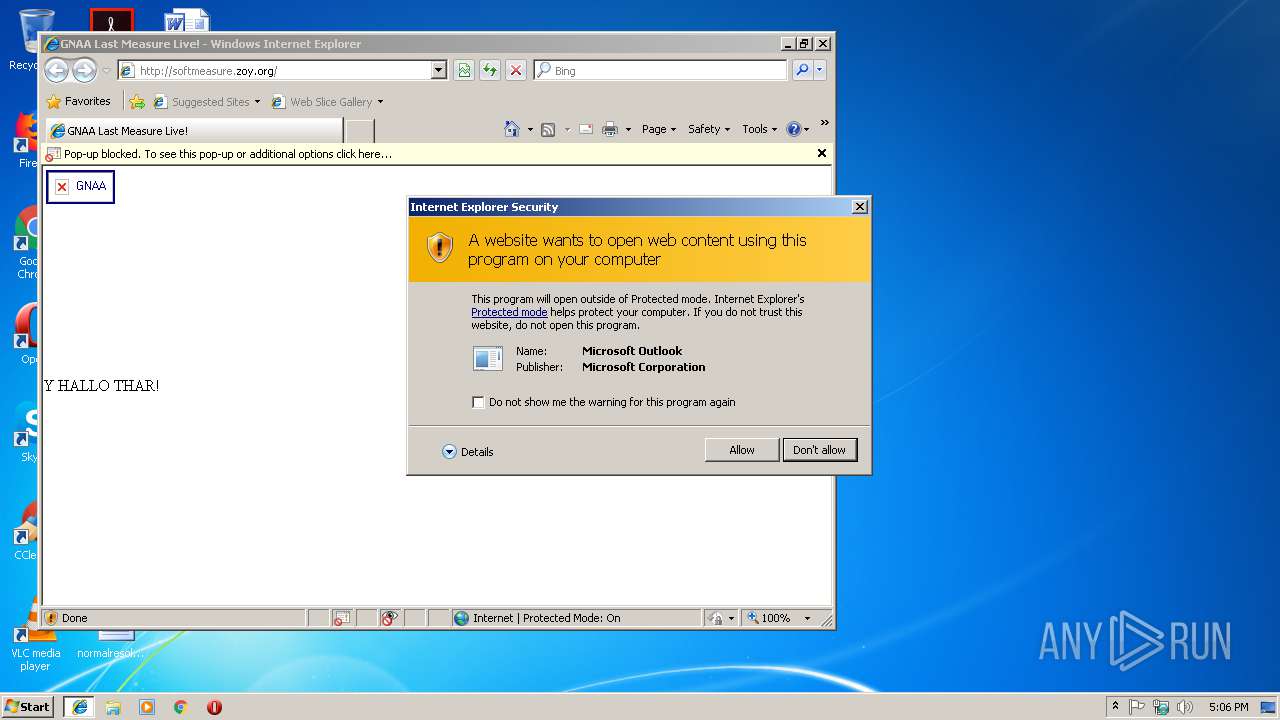Click the 'Microsoft Outlook' program name
Screen dimensions: 1280x720
click(x=632, y=351)
